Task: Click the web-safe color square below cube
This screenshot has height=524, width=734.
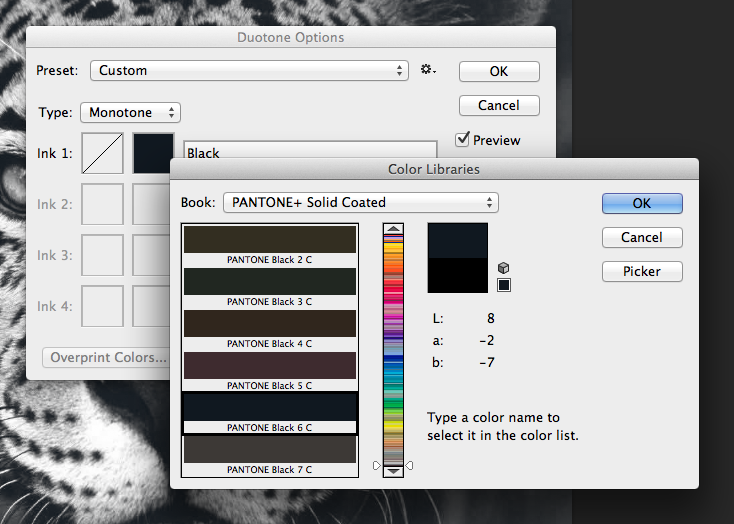Action: click(504, 285)
